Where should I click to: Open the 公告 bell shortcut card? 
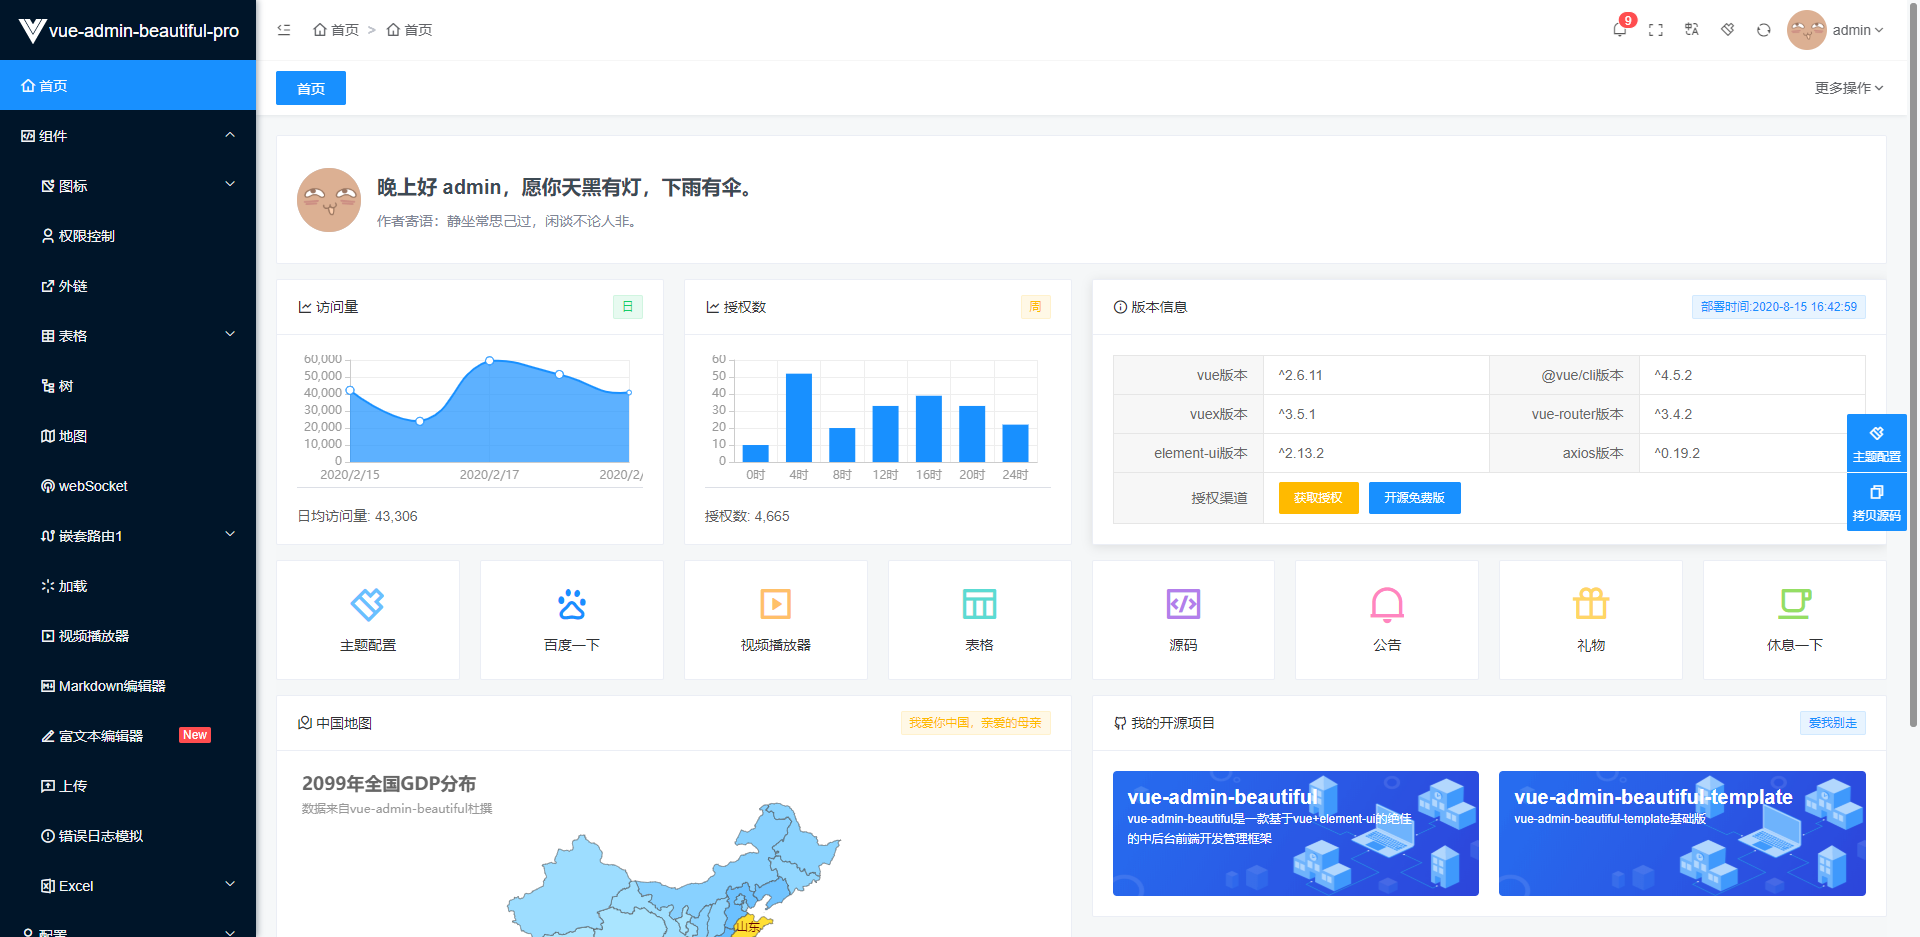click(x=1387, y=620)
